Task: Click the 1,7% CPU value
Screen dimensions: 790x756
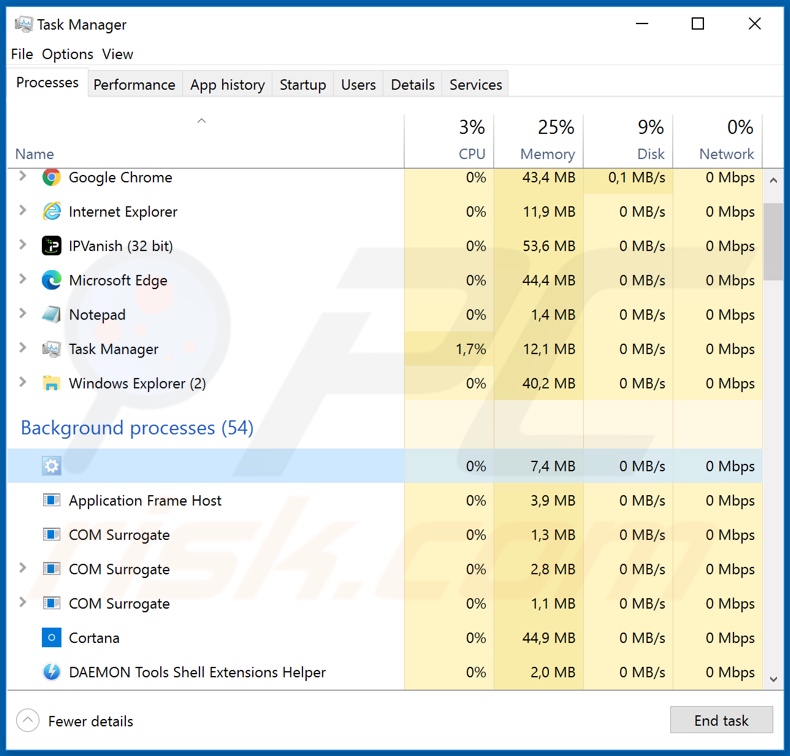Action: point(471,349)
